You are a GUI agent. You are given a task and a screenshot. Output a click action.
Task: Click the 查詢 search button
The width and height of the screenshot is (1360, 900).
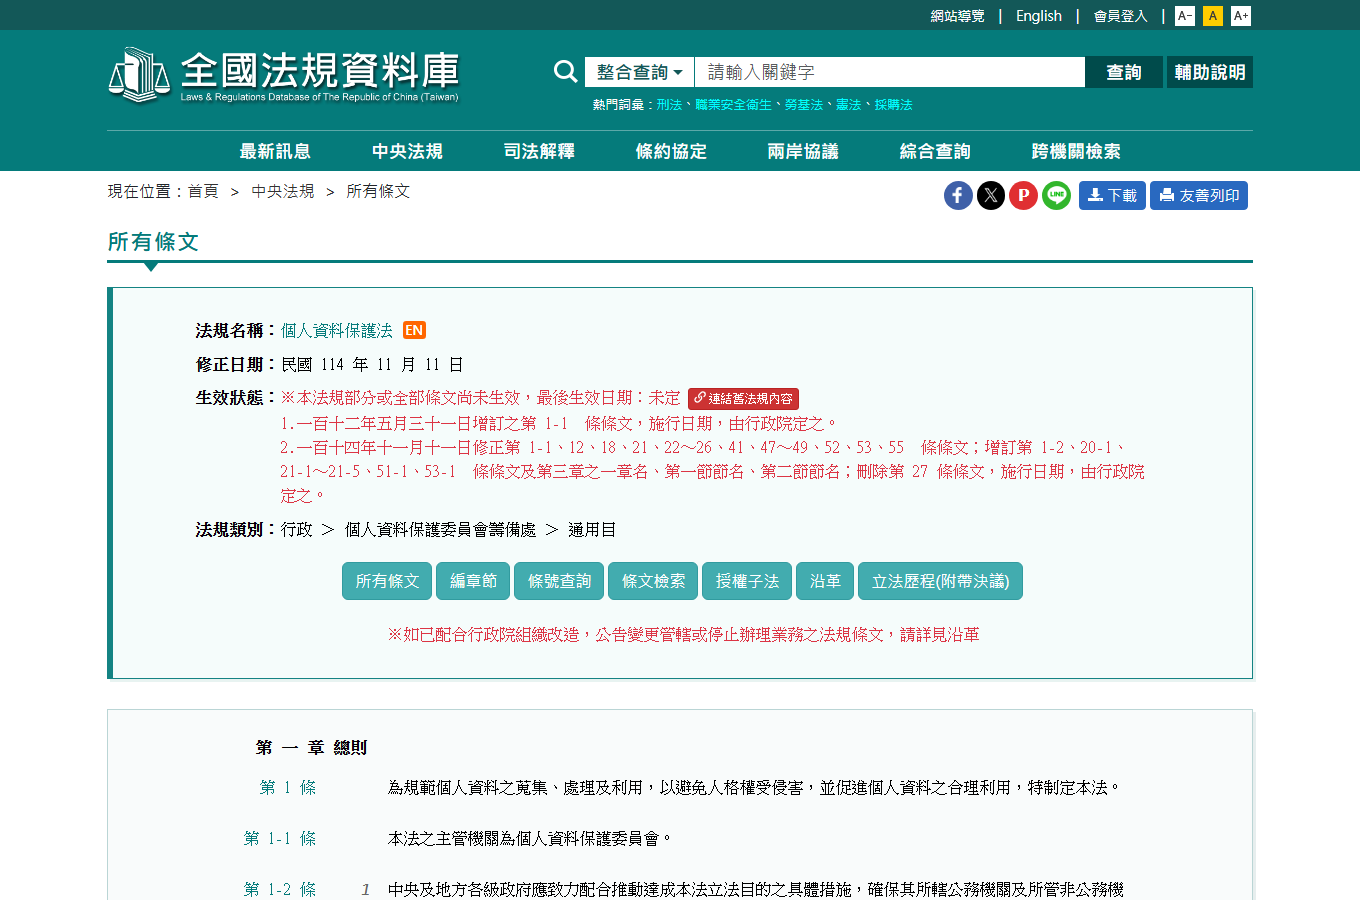pos(1124,72)
